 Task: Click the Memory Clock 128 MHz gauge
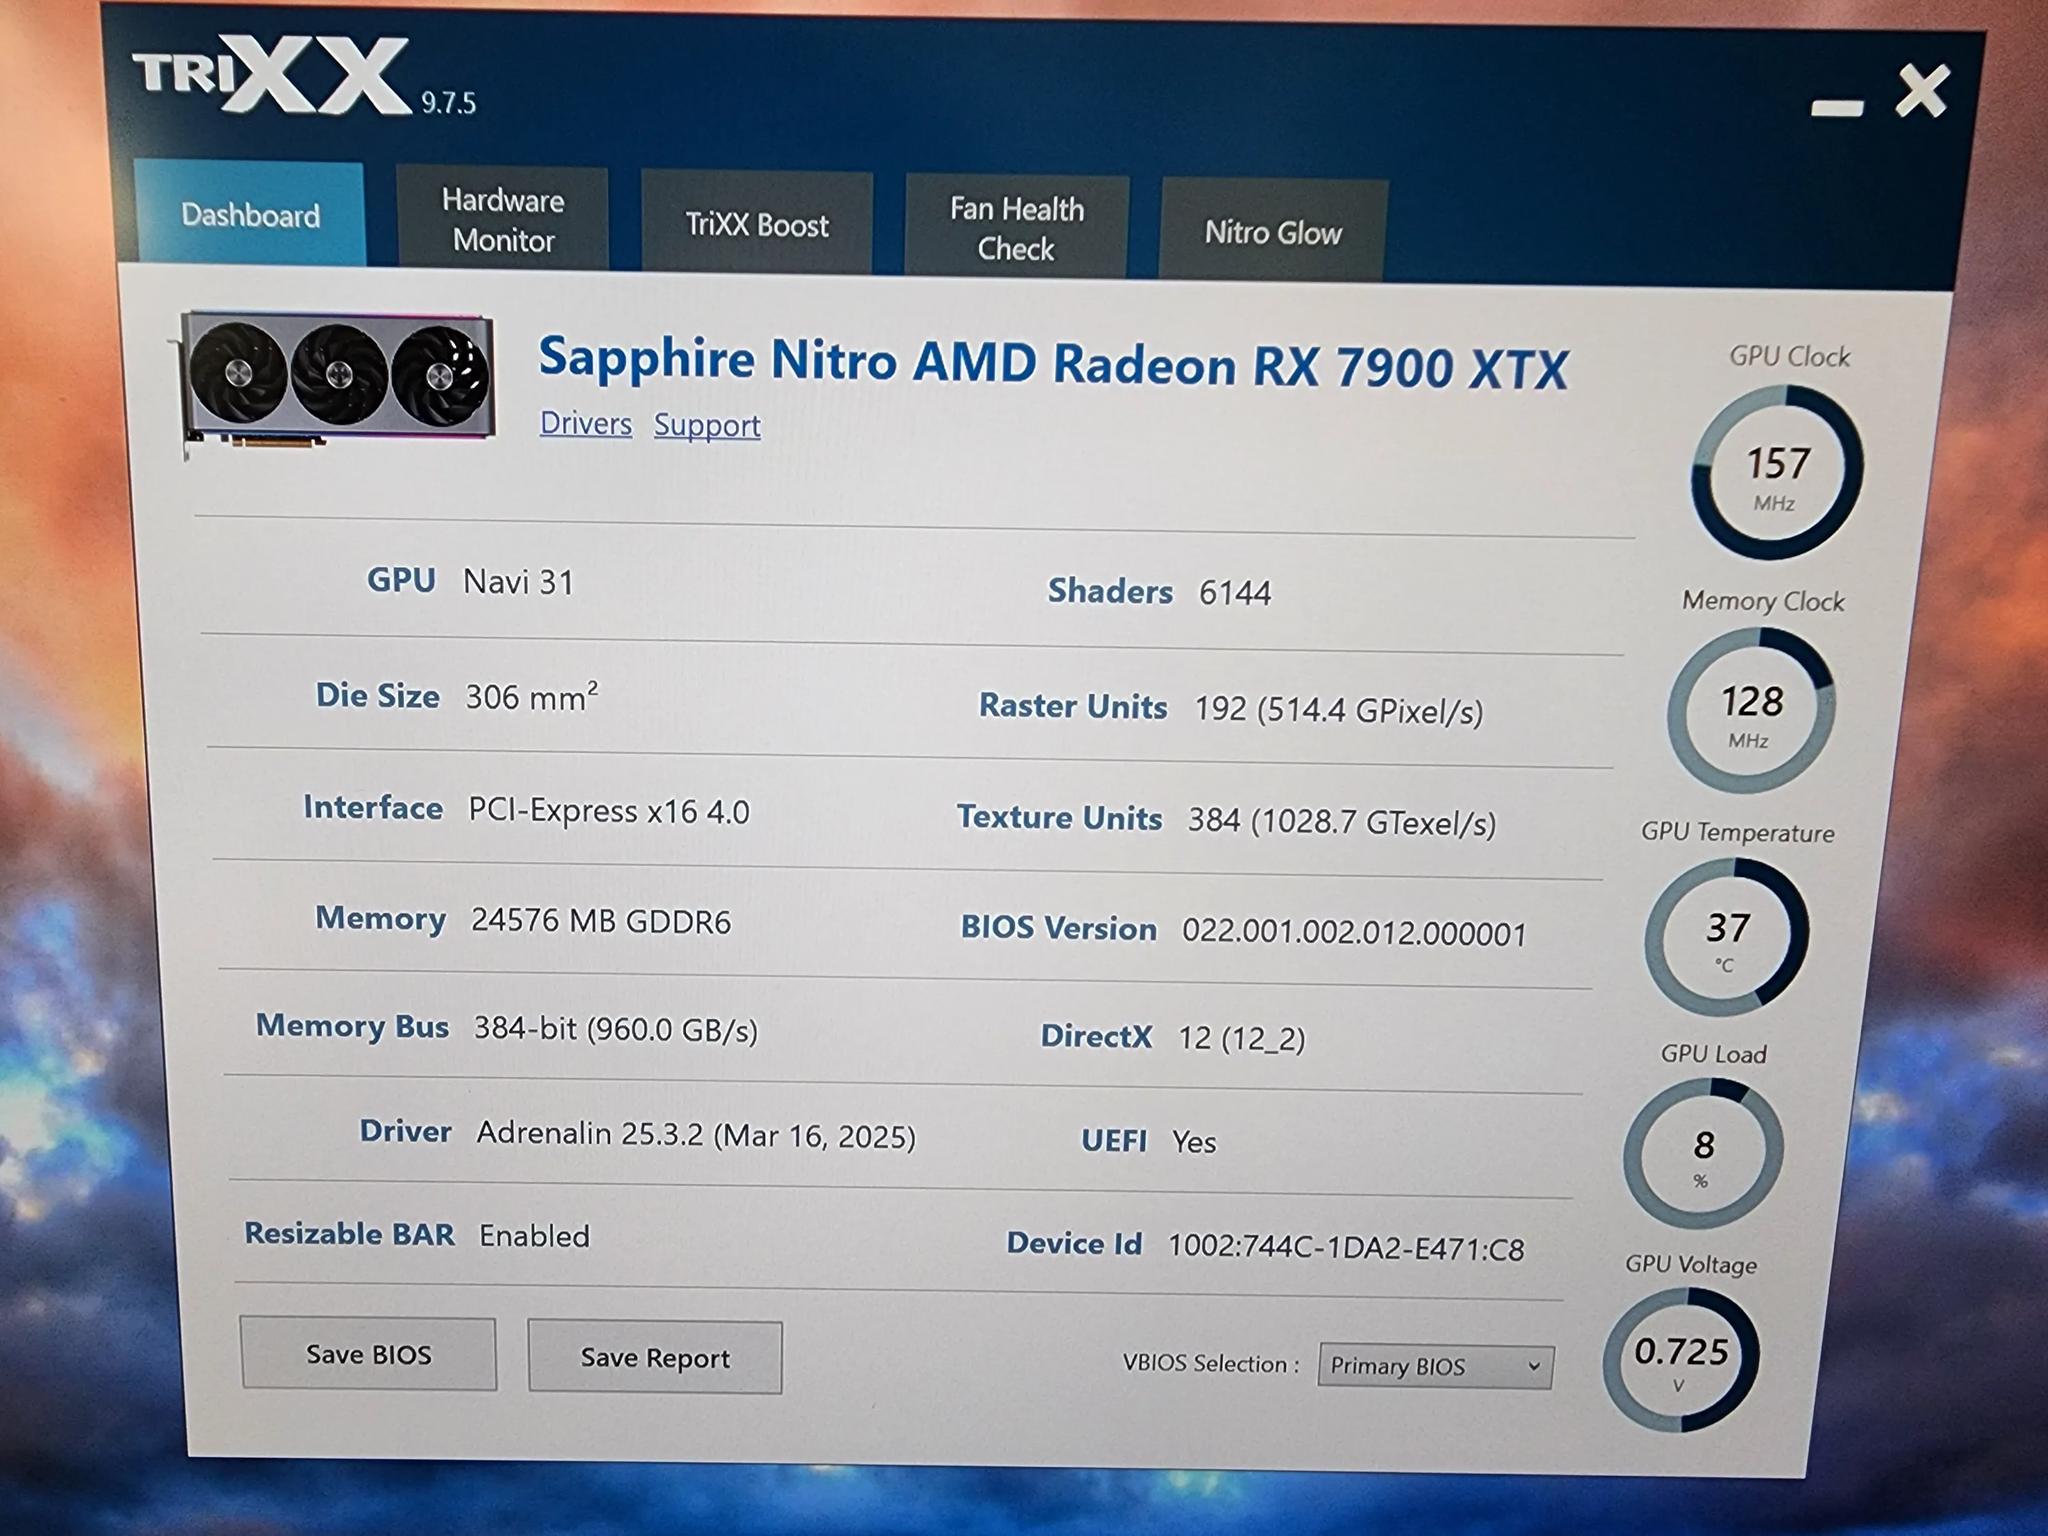pyautogui.click(x=1750, y=711)
